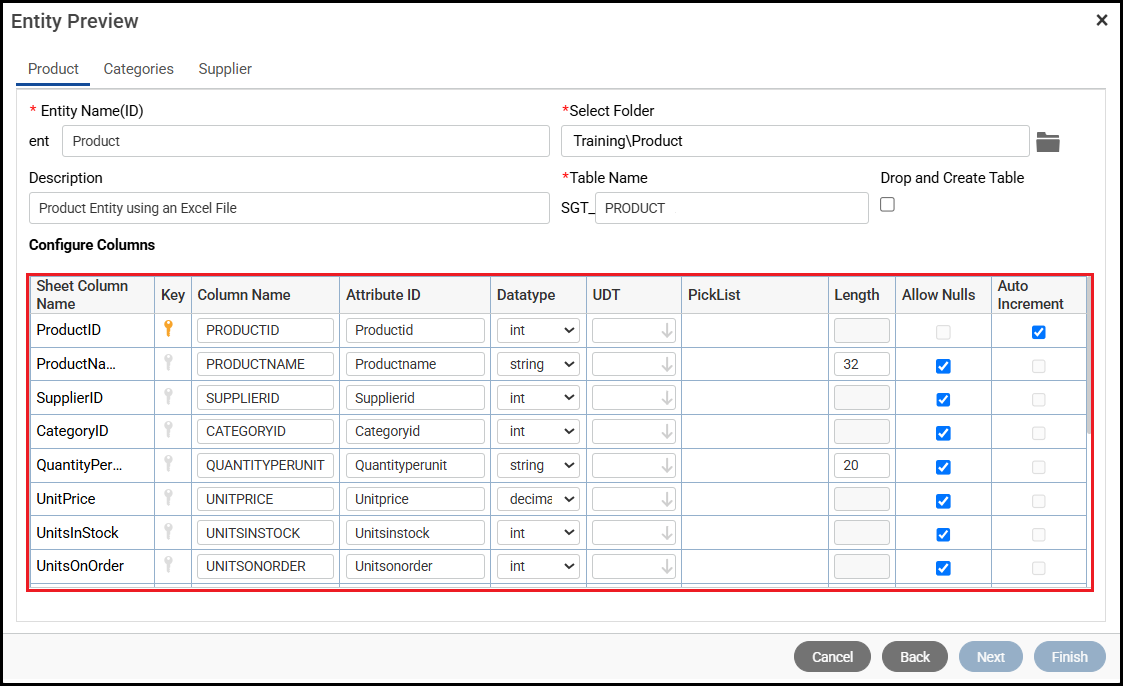Click key icon in UnitsOnOrder row
The image size is (1123, 686).
tap(168, 565)
